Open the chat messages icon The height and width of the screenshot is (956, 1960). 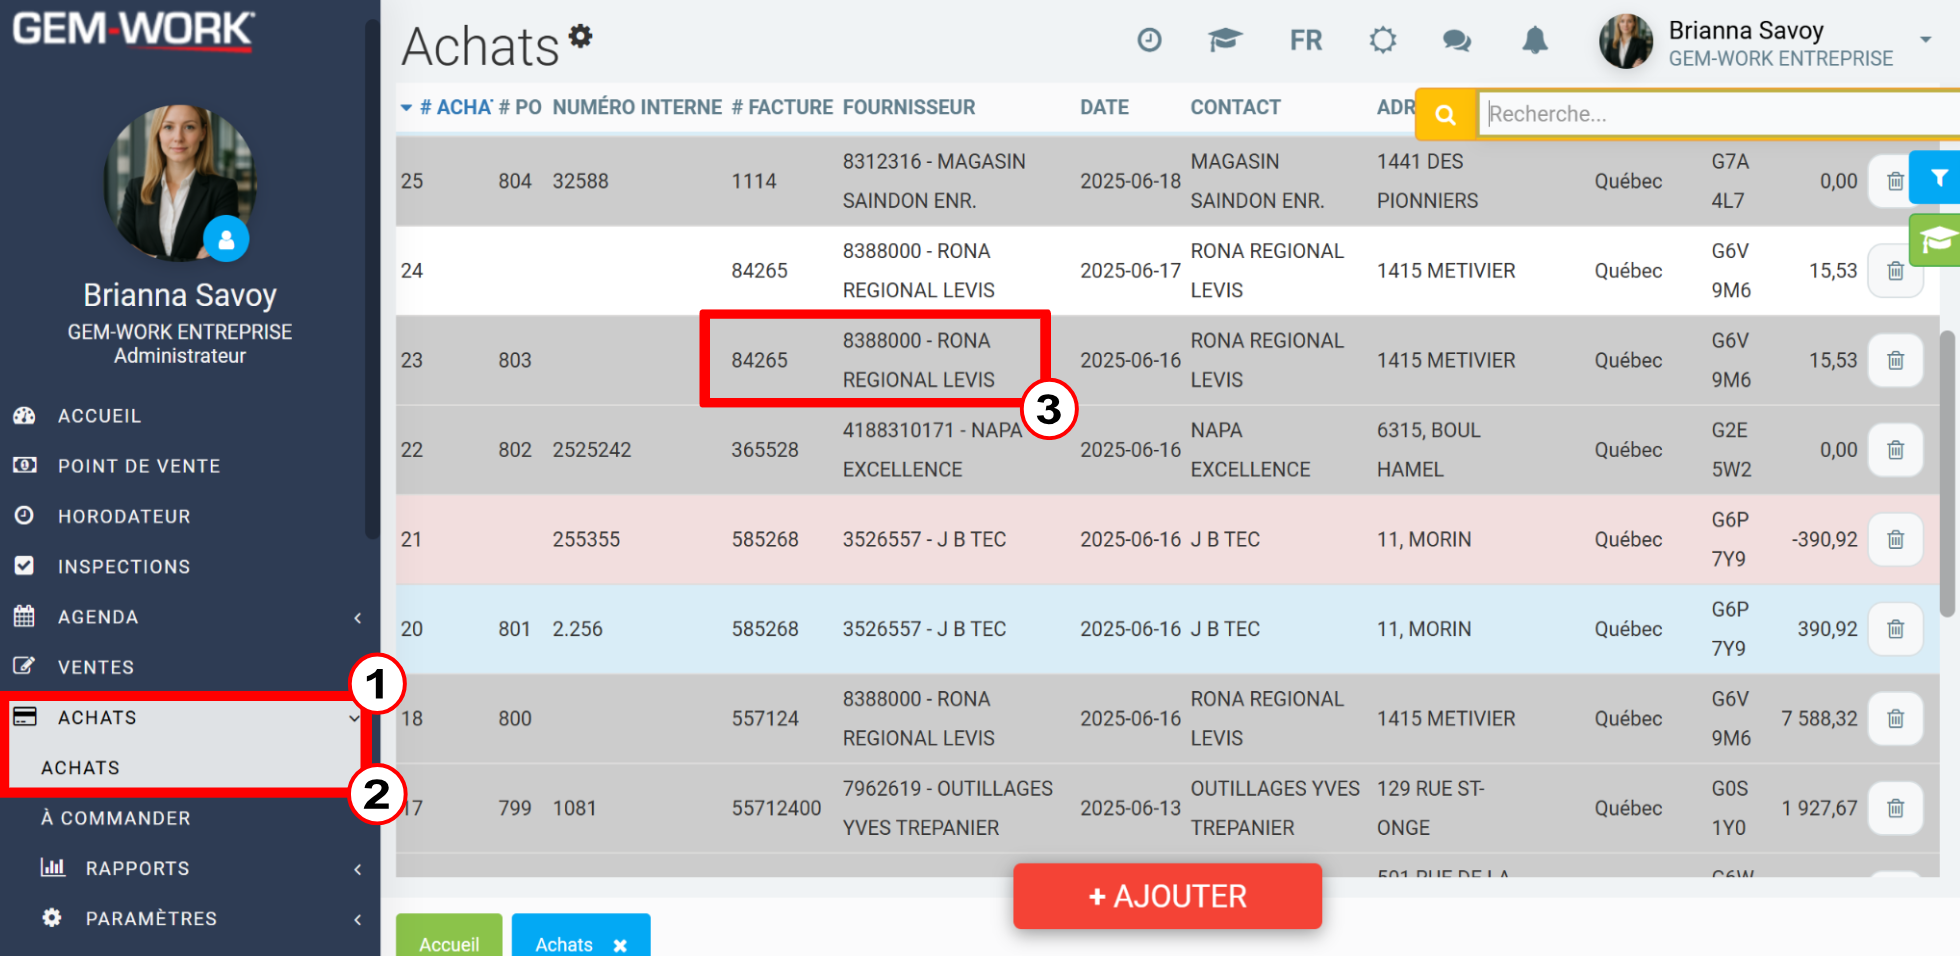(x=1456, y=40)
